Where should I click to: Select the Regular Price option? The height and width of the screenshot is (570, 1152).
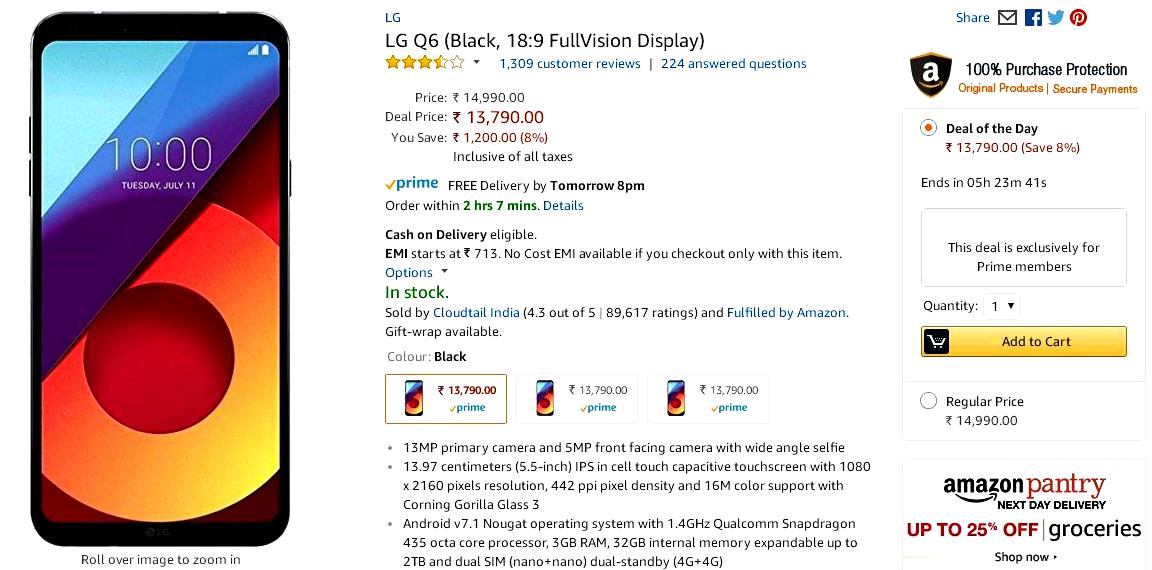pyautogui.click(x=929, y=401)
